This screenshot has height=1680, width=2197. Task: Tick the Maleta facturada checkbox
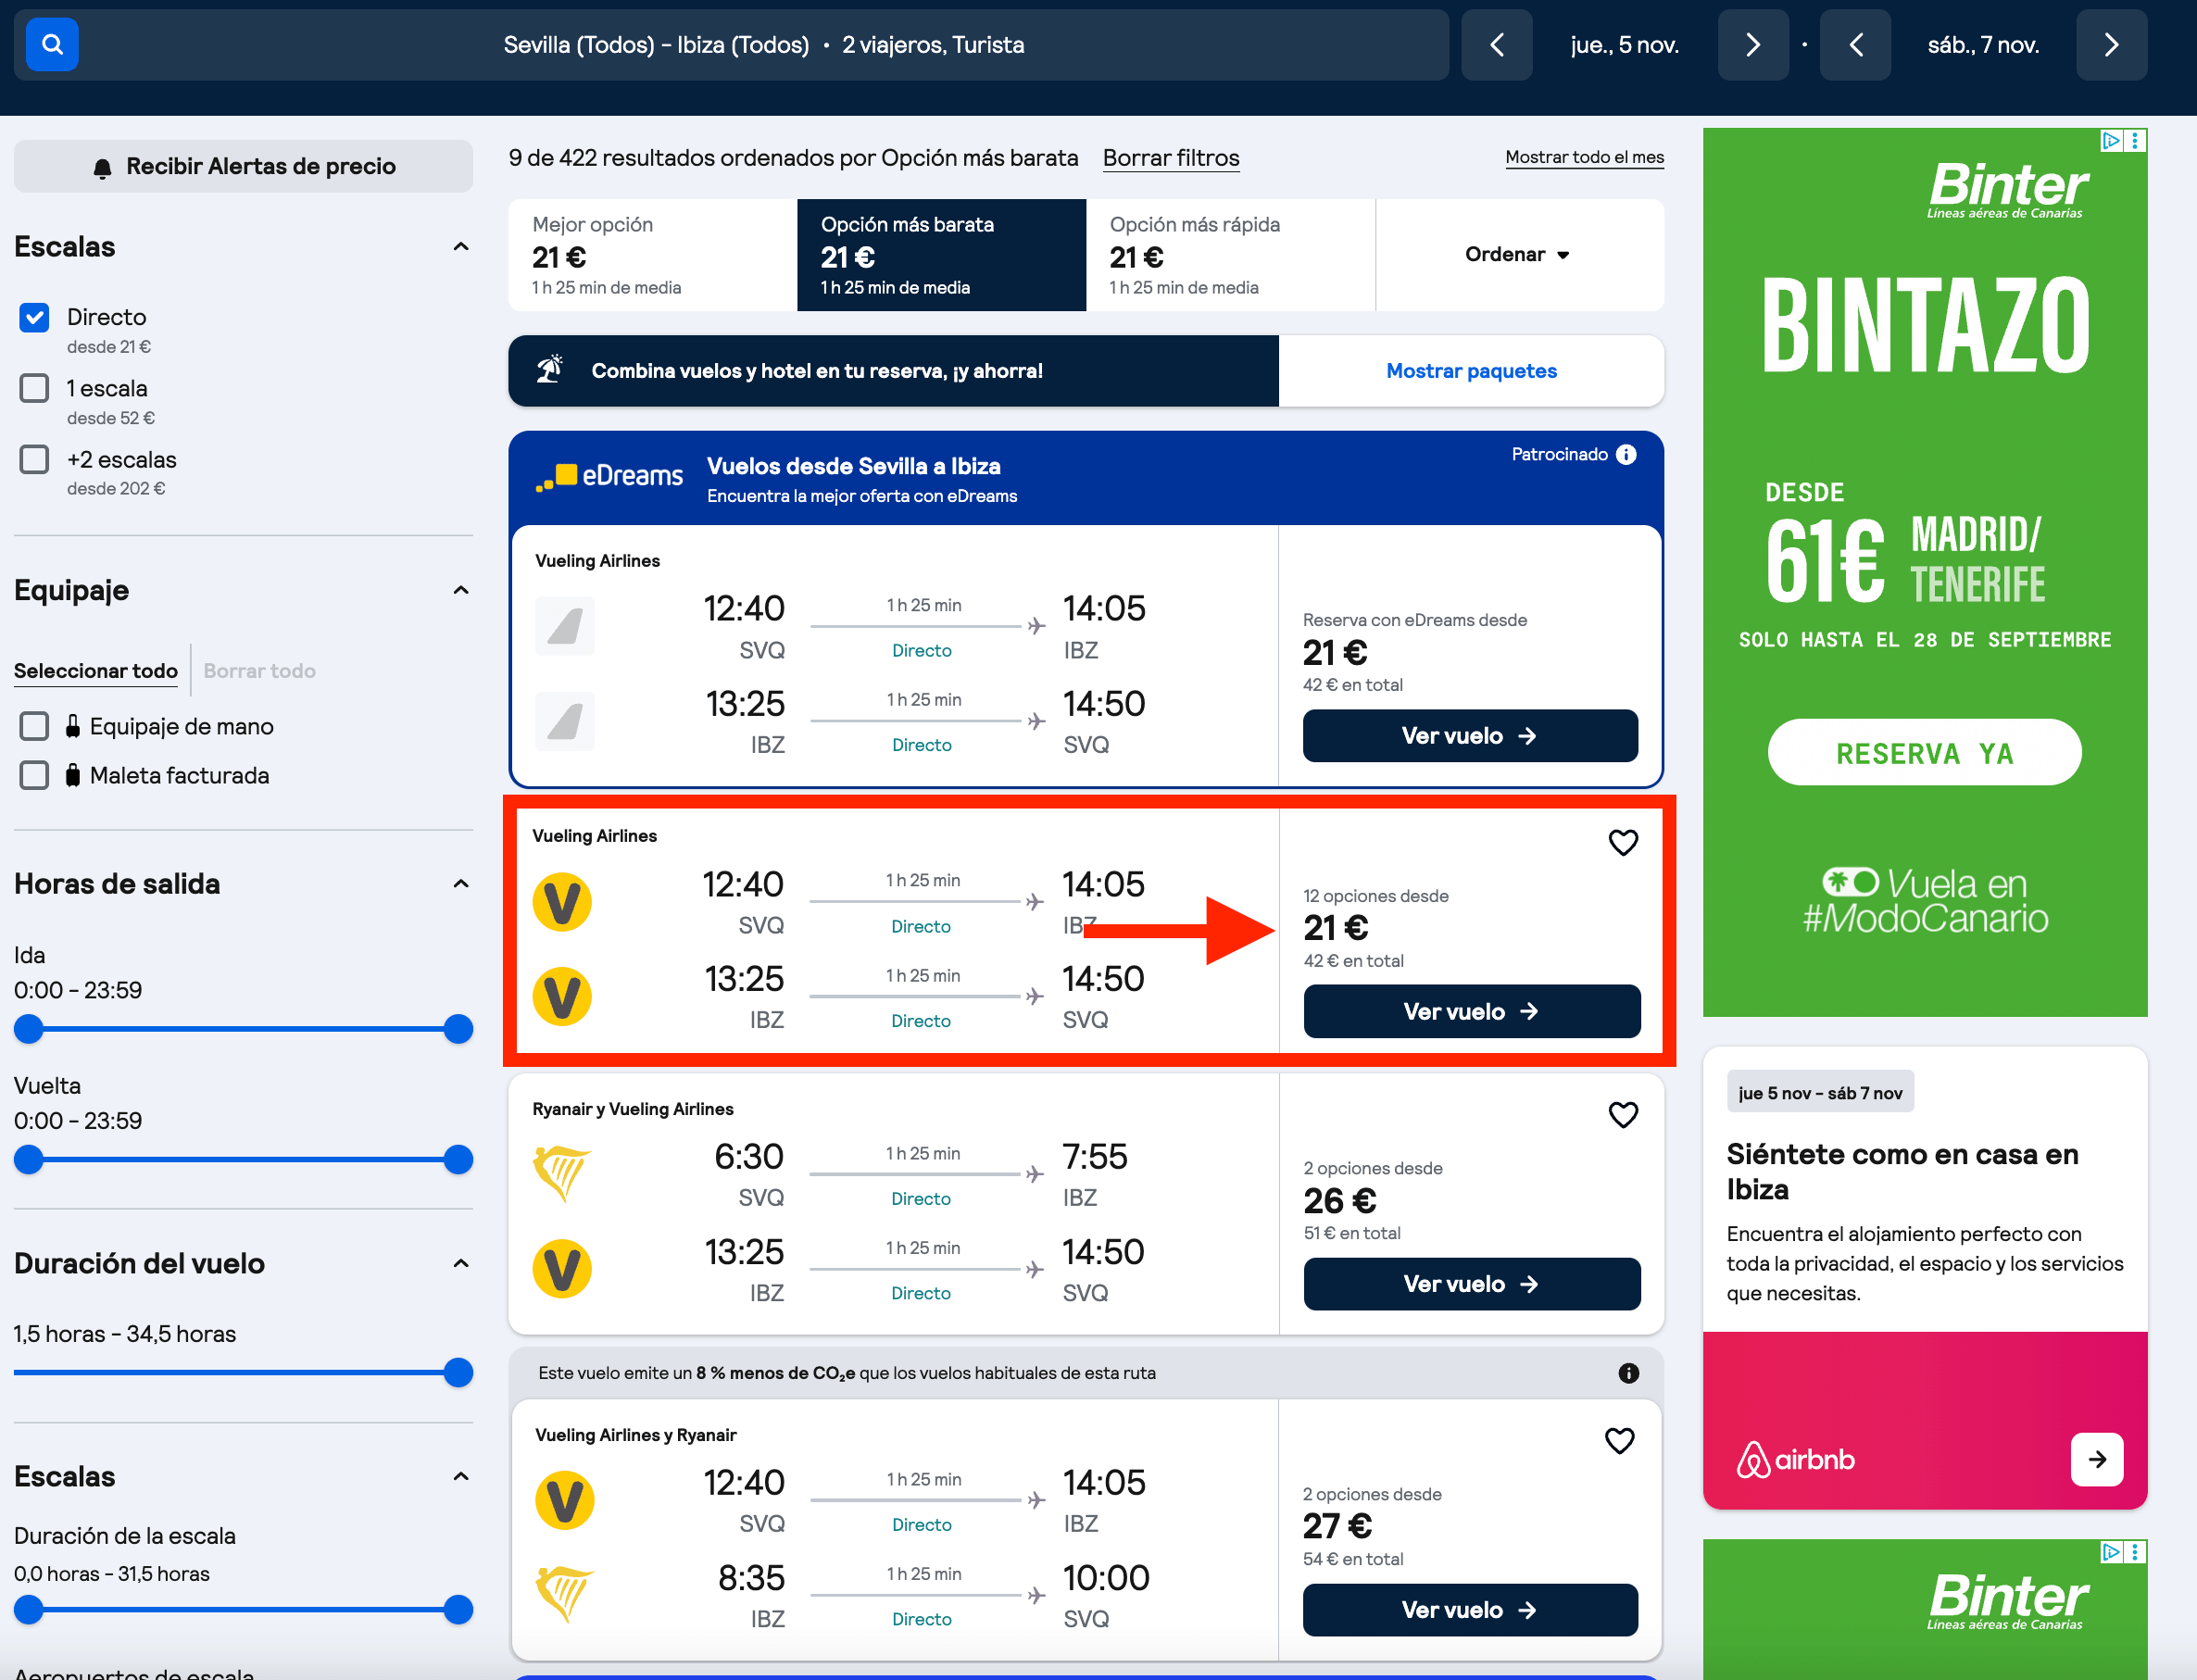[x=35, y=776]
